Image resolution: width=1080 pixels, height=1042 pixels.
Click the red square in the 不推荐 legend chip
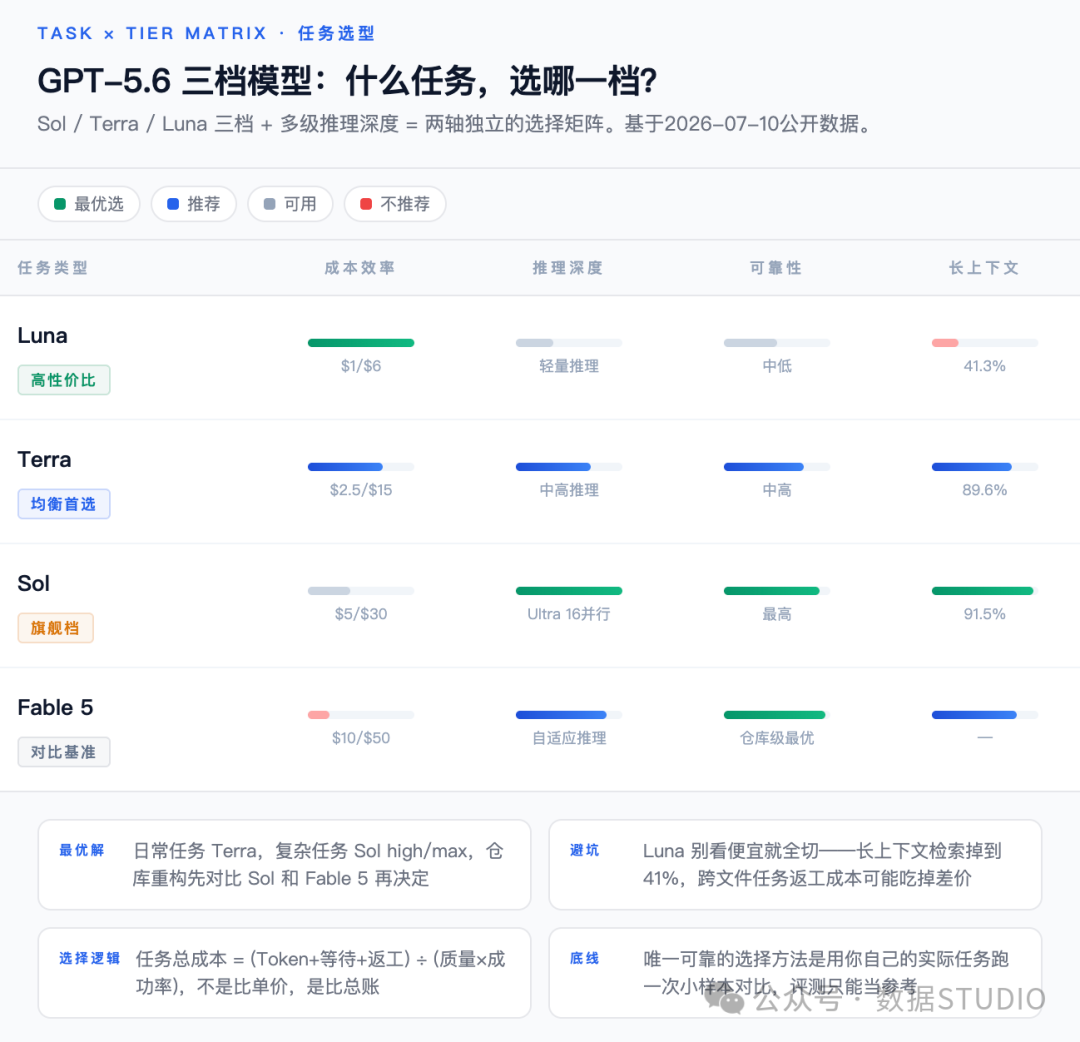(366, 204)
